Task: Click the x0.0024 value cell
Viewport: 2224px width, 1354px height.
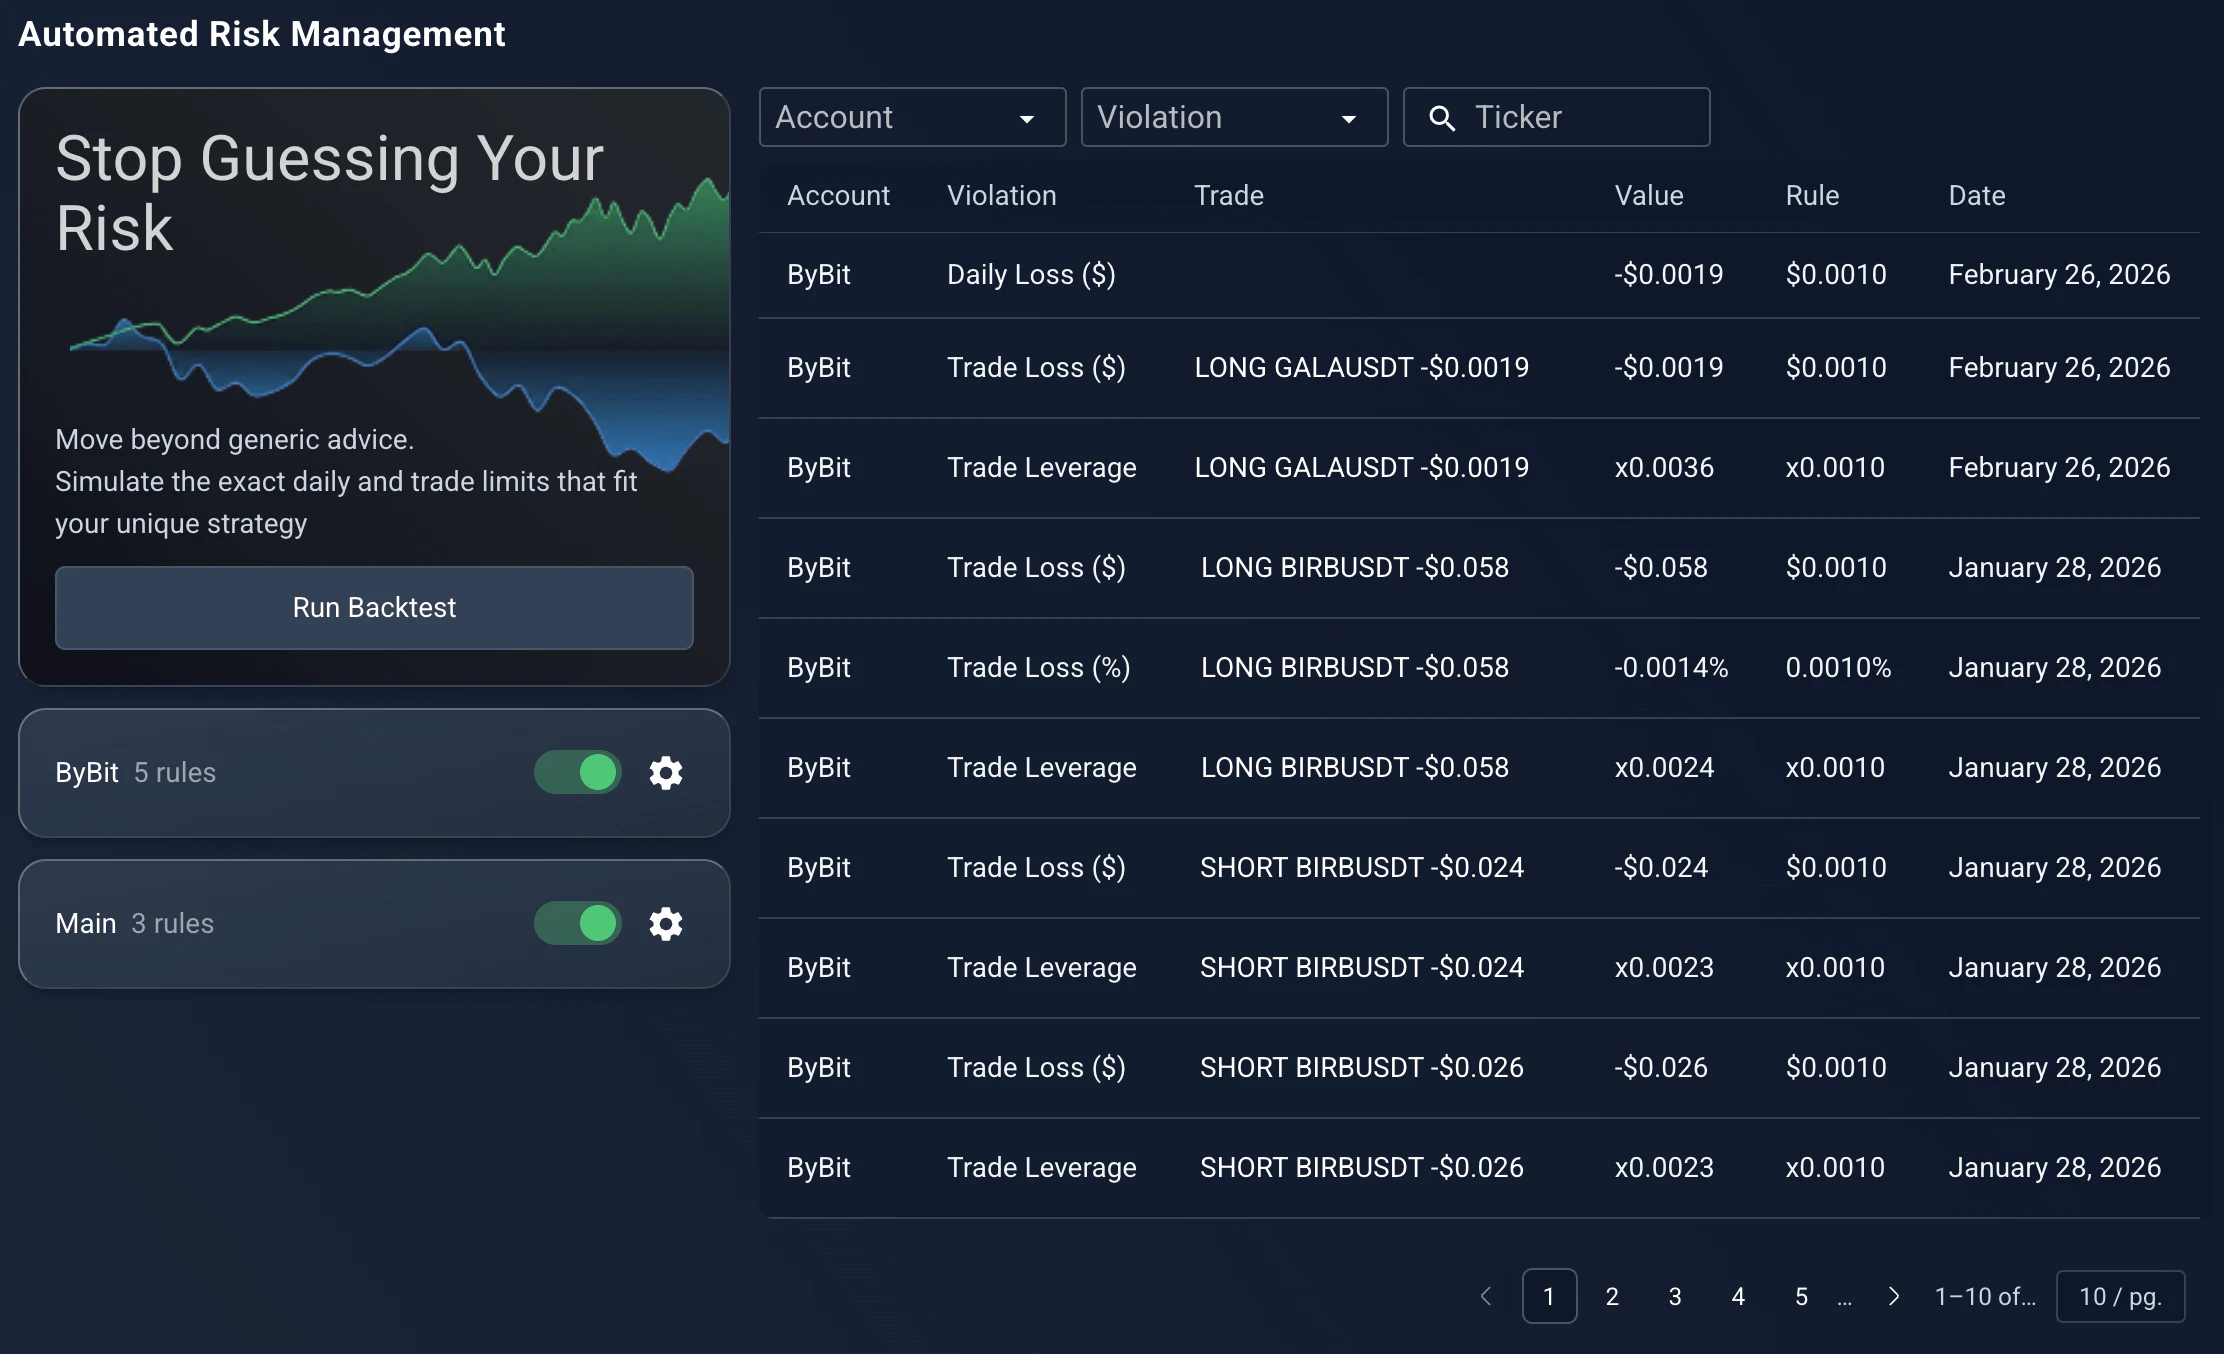Action: pyautogui.click(x=1664, y=768)
